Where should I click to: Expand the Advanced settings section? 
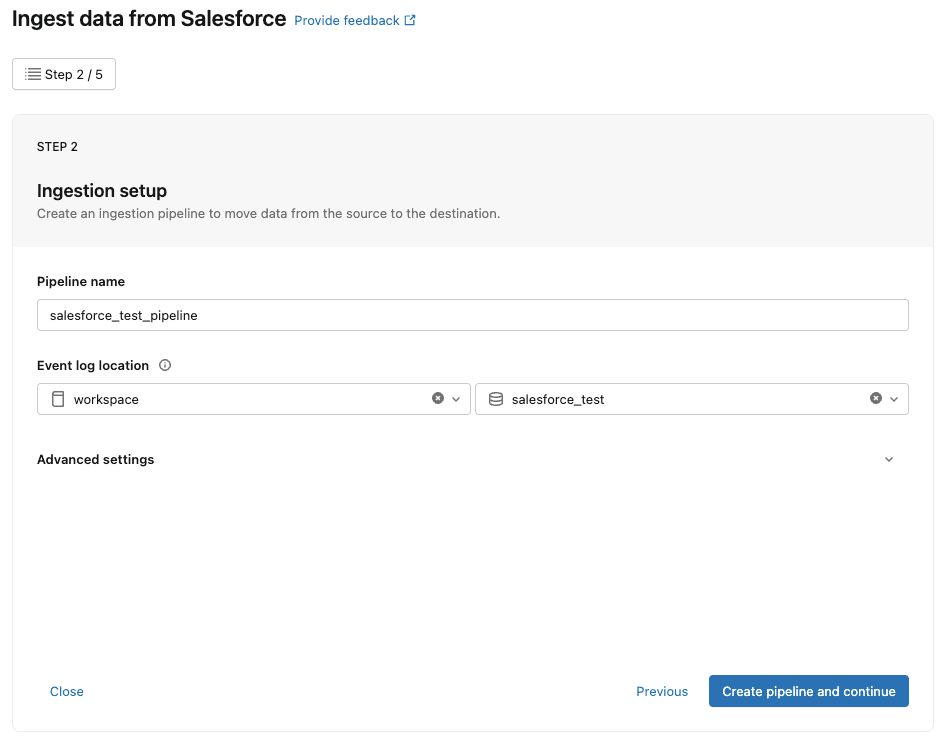[95, 459]
